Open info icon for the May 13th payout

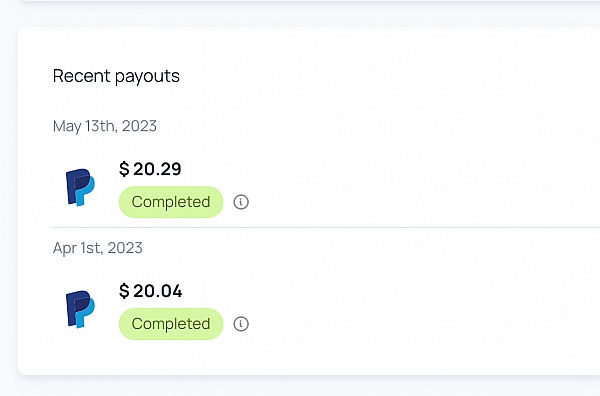pos(241,202)
